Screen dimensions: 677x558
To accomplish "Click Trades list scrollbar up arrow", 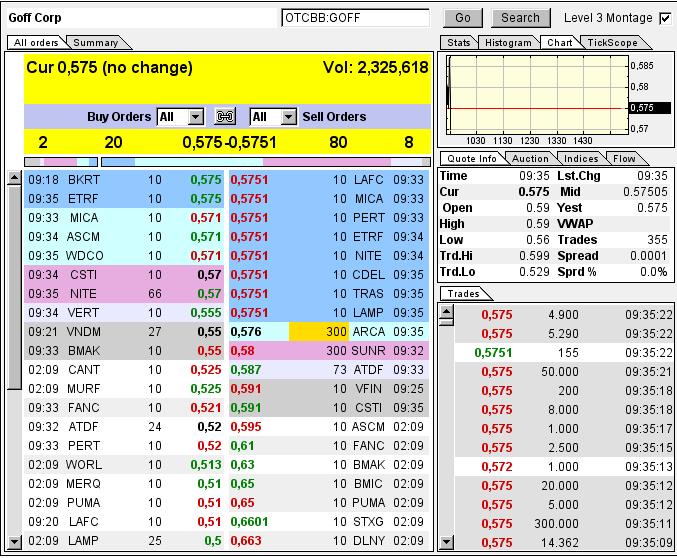I will tap(447, 311).
